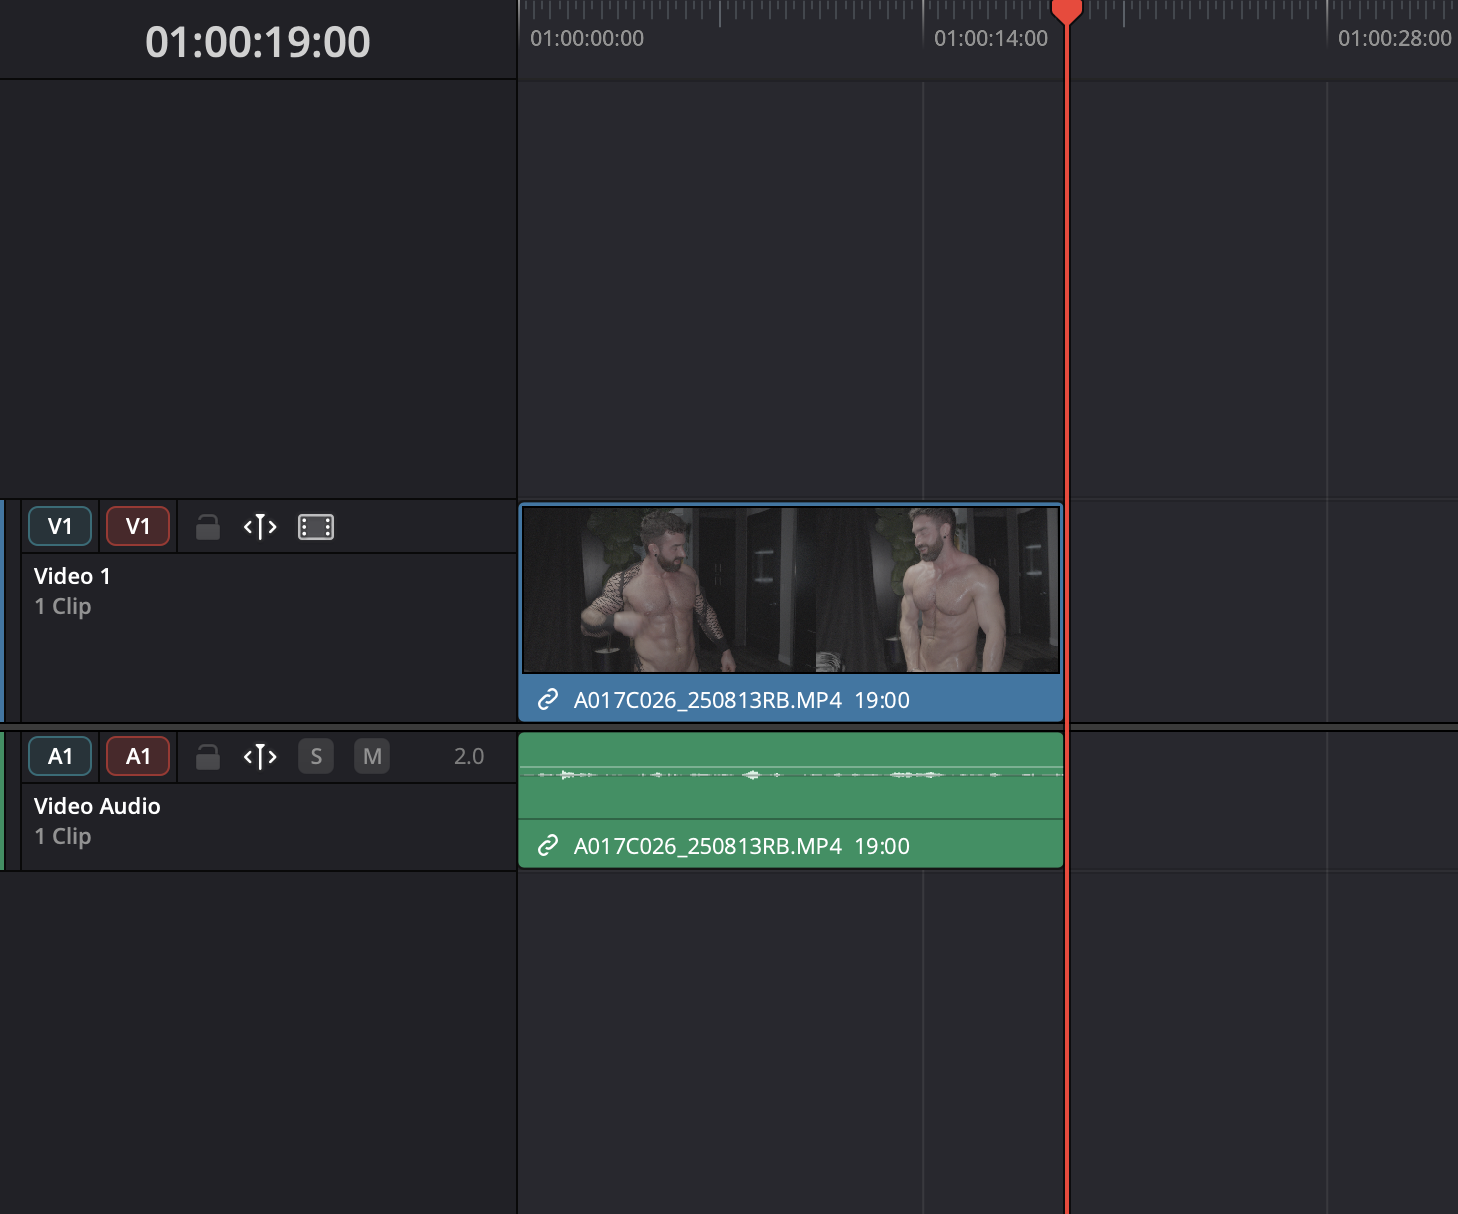This screenshot has height=1214, width=1458.
Task: Toggle auto track selector on Video Audio track
Action: pyautogui.click(x=260, y=757)
